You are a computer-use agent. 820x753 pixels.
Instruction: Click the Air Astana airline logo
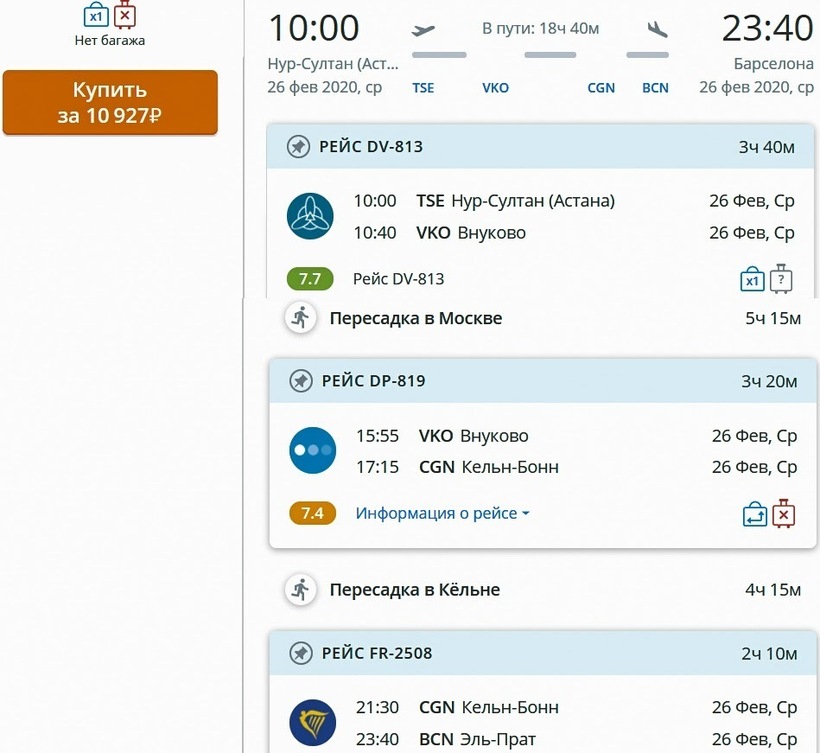tap(310, 216)
